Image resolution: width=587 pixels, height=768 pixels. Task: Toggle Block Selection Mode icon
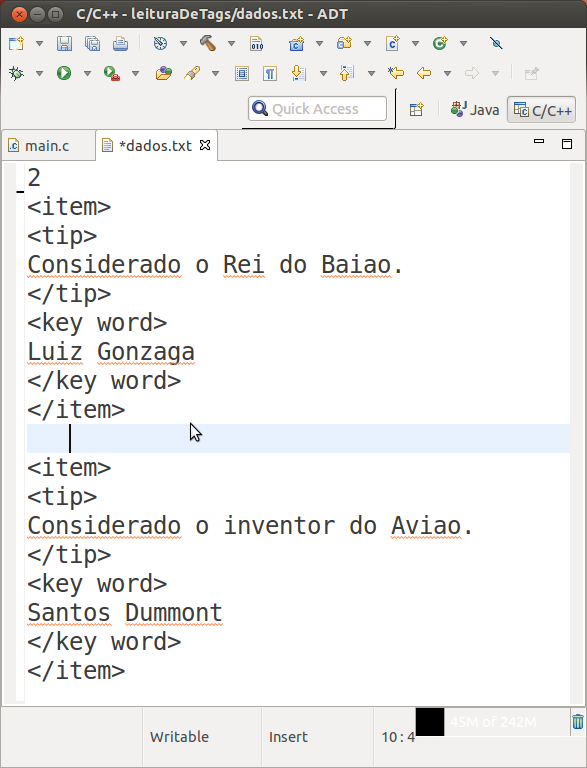point(242,73)
